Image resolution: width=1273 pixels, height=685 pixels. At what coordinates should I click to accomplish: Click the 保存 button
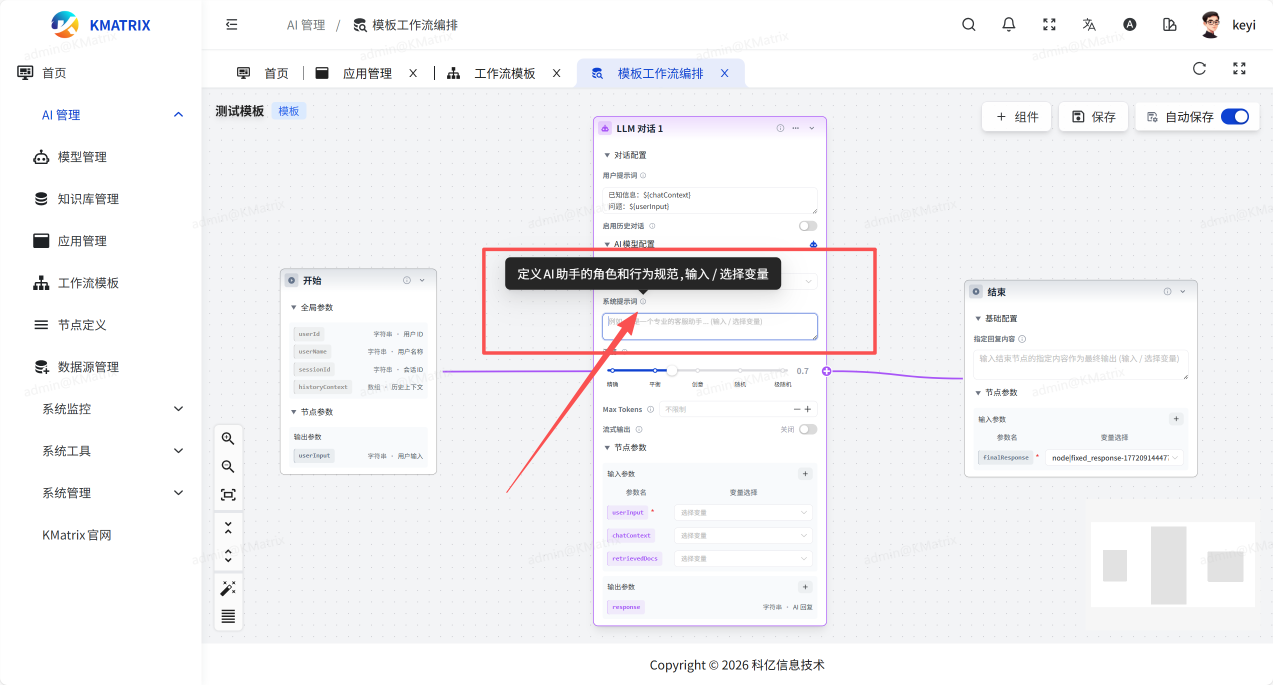[x=1093, y=117]
